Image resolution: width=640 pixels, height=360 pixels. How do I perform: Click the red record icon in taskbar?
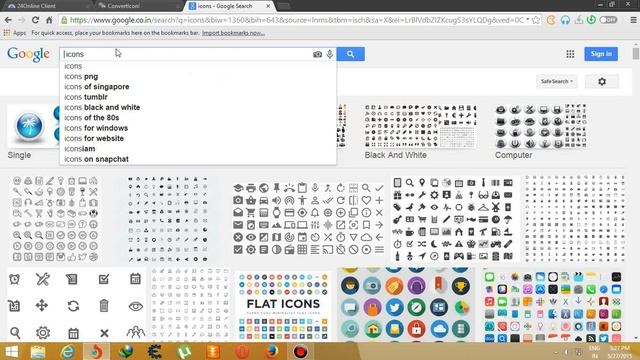300,351
